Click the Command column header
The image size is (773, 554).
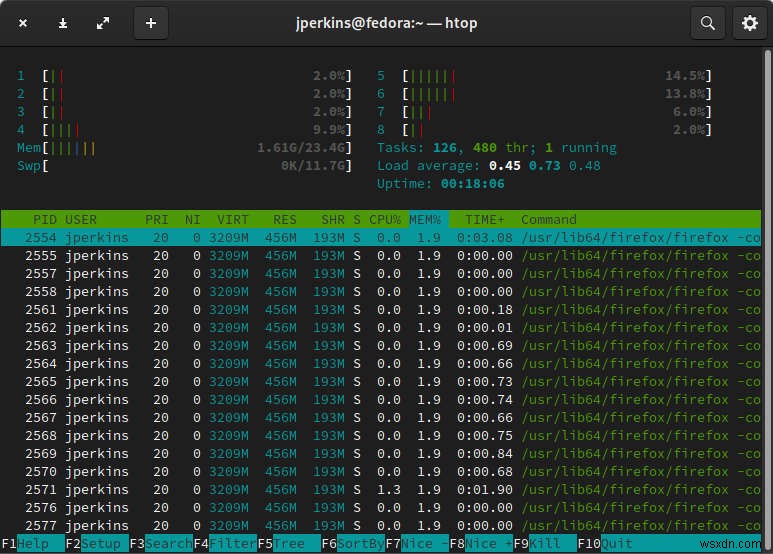click(549, 220)
